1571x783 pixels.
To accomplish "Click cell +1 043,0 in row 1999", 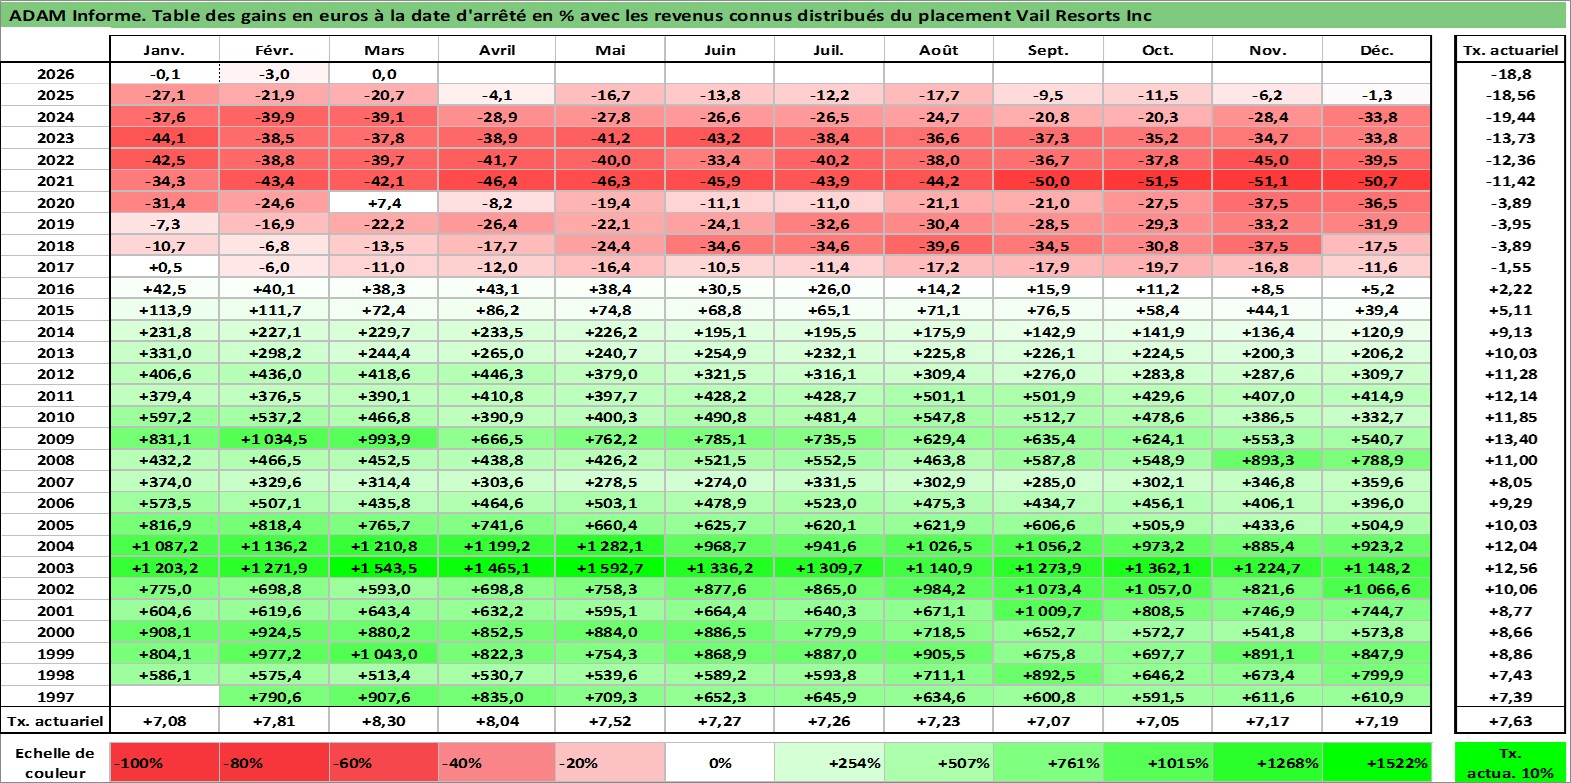I will 384,654.
